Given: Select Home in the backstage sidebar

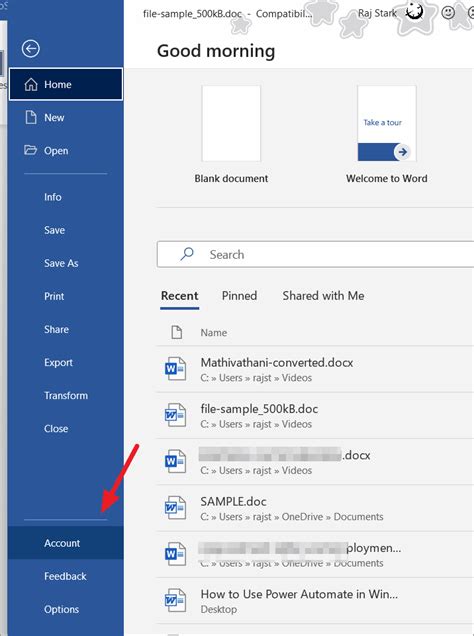Looking at the screenshot, I should click(x=65, y=84).
